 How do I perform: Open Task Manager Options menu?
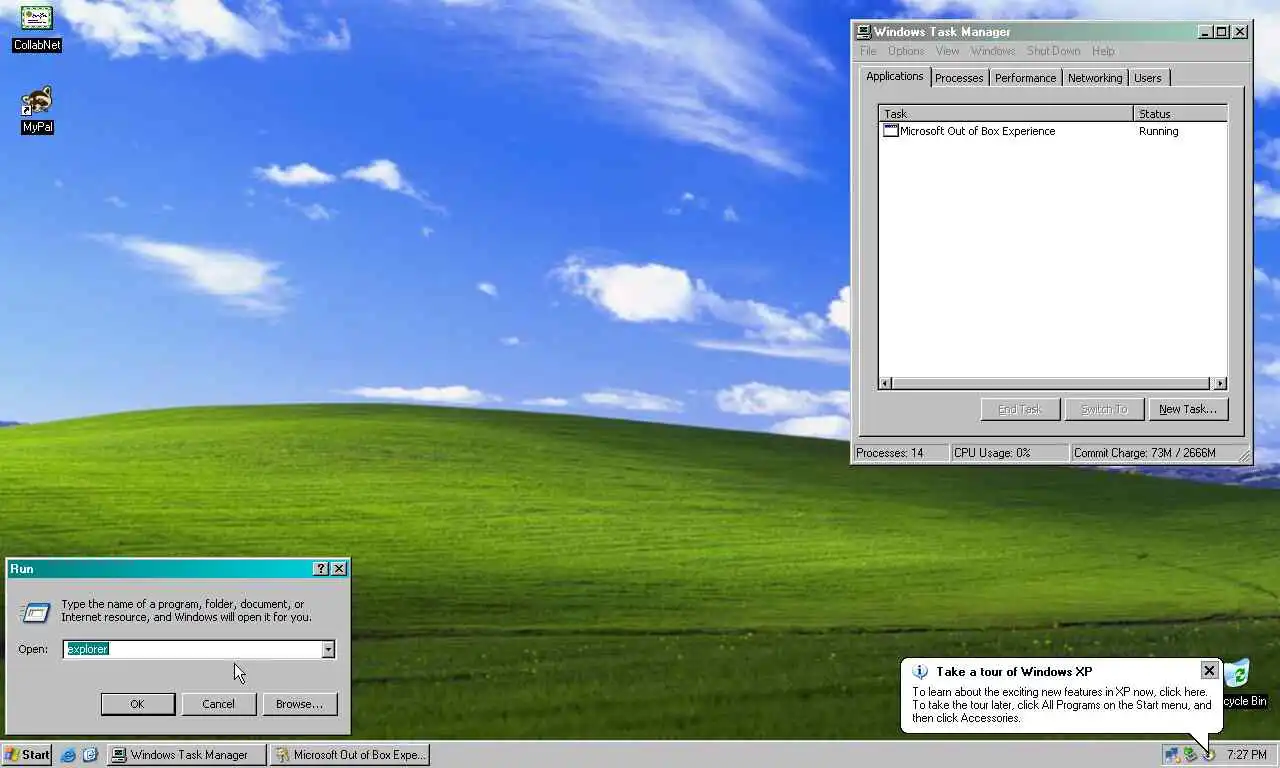[x=906, y=51]
